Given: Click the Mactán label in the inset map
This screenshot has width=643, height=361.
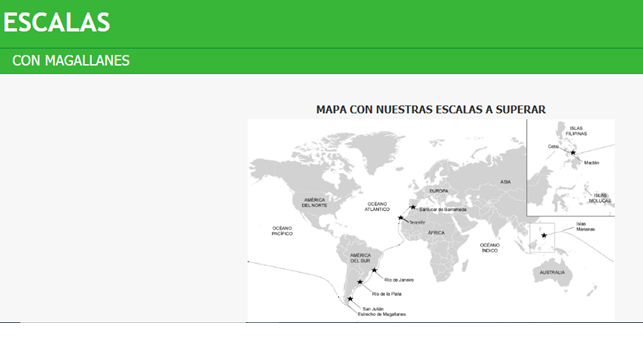Looking at the screenshot, I should point(591,163).
